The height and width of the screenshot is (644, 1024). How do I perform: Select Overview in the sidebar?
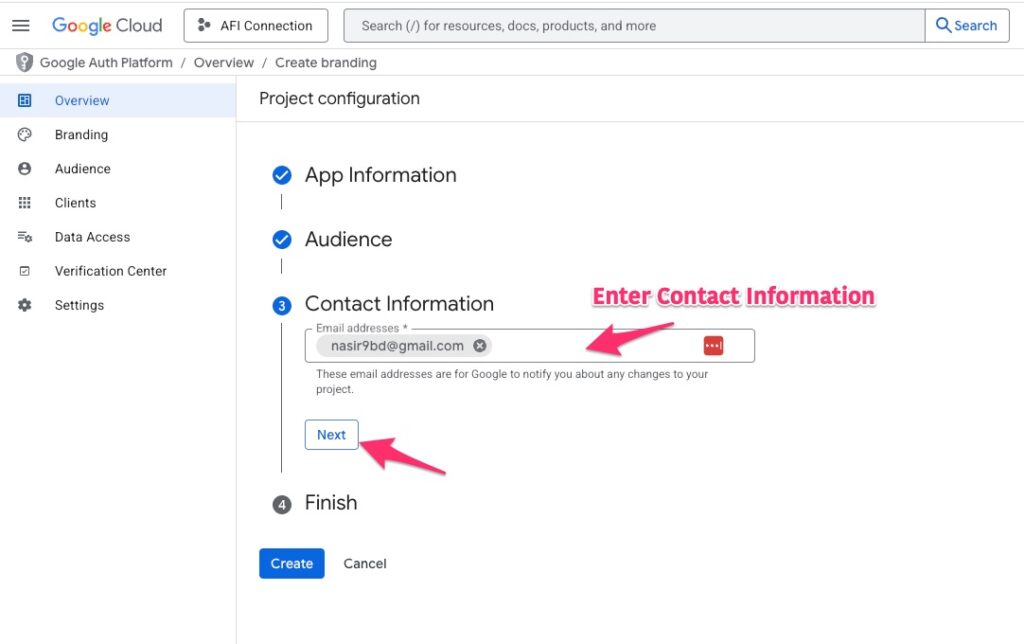(82, 101)
